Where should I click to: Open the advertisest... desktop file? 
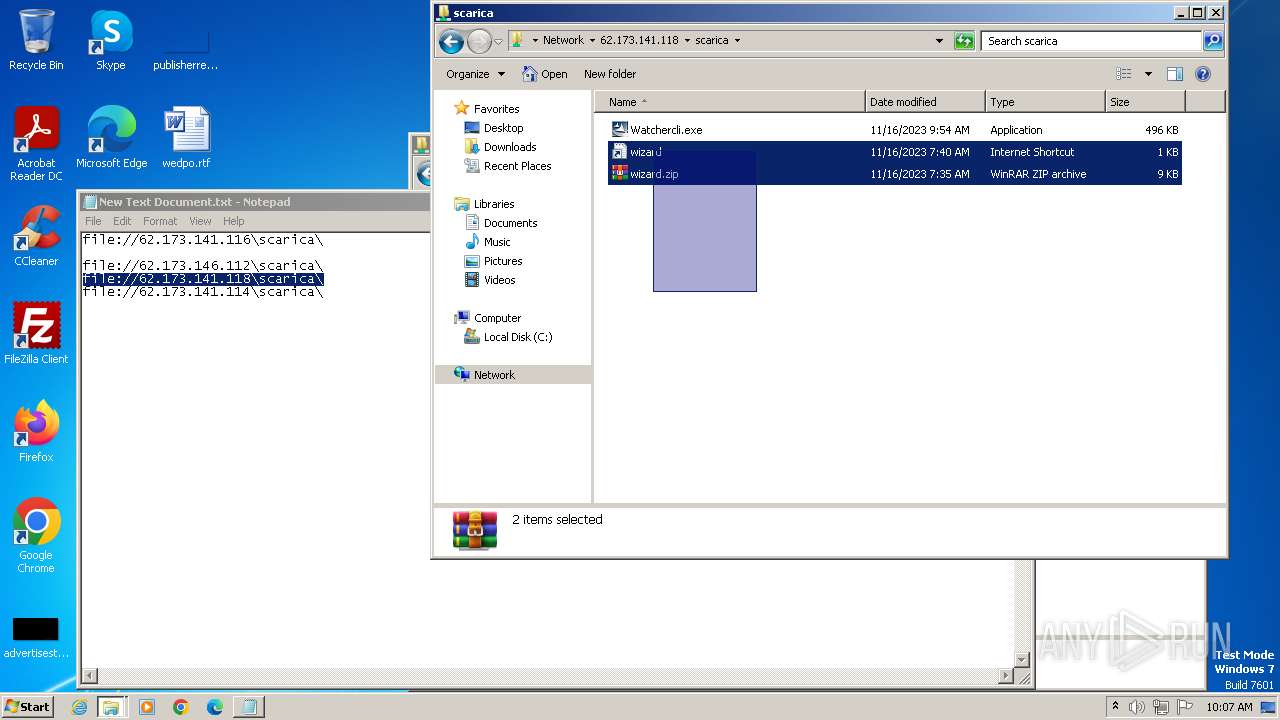pos(36,636)
